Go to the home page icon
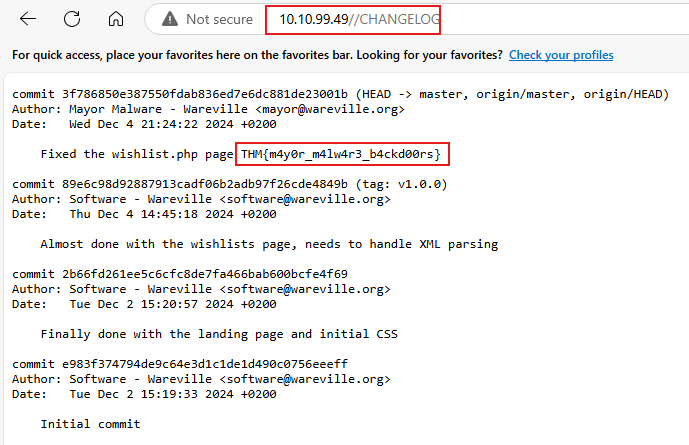The height and width of the screenshot is (445, 689). [116, 19]
